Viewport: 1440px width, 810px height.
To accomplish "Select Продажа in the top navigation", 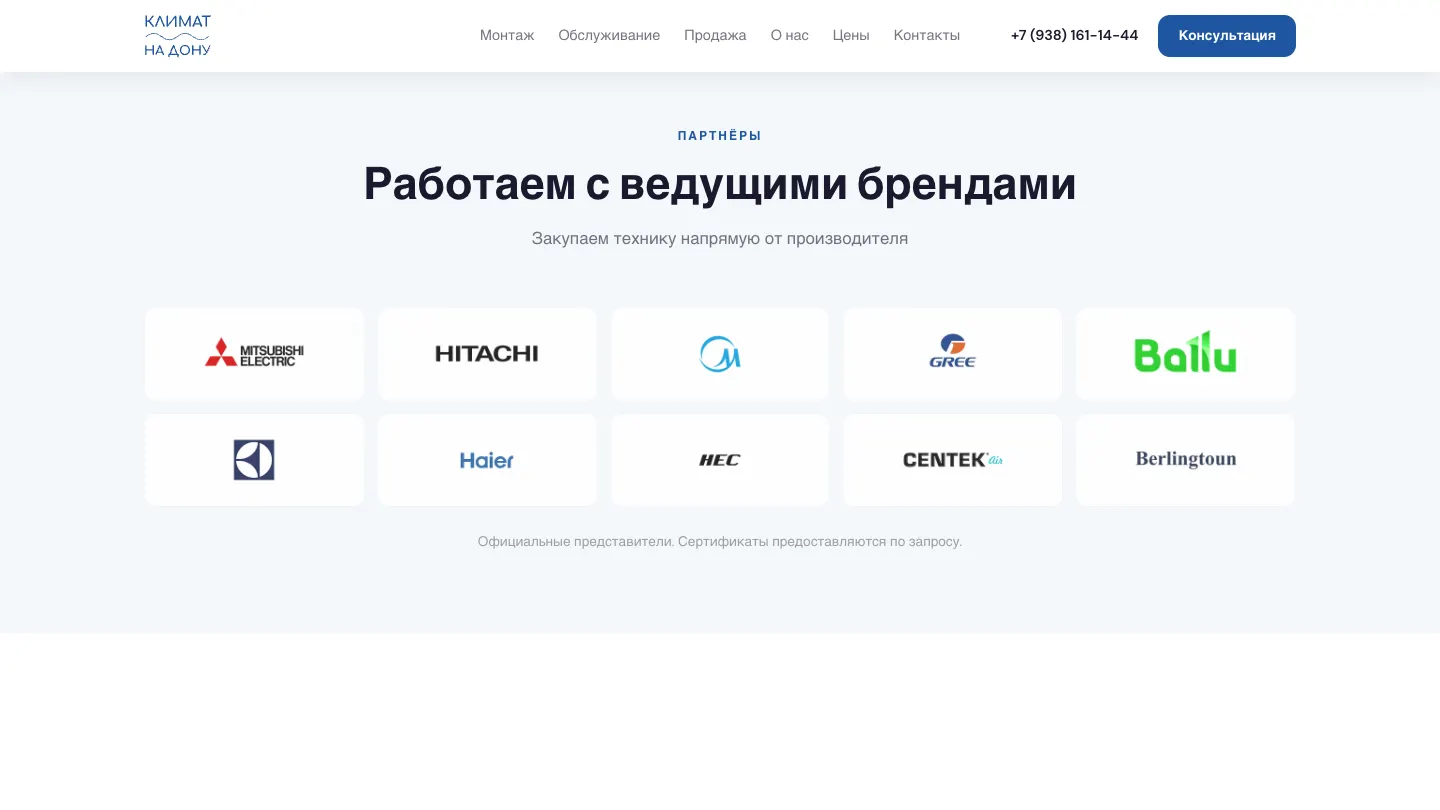I will tap(715, 35).
